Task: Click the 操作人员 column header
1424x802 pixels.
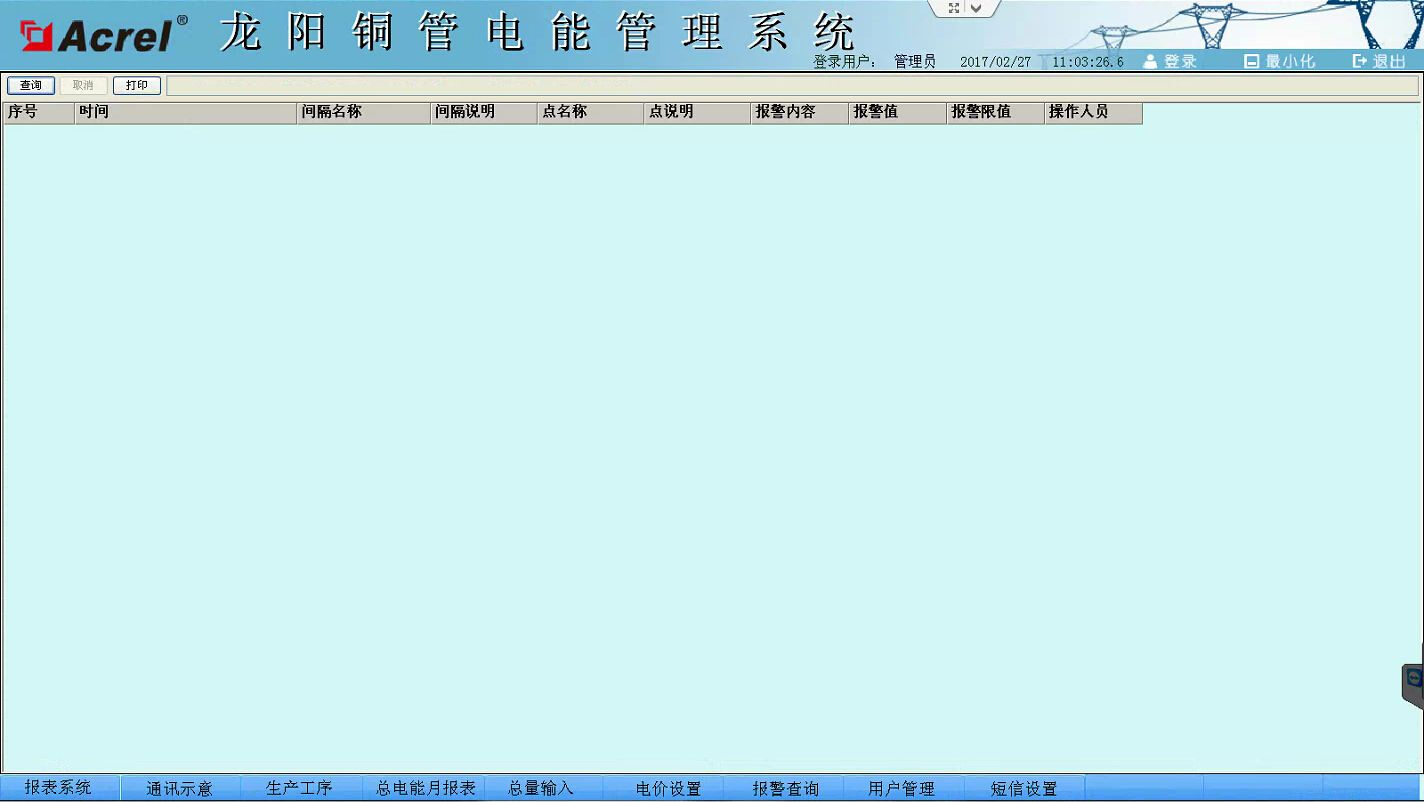Action: [x=1092, y=113]
